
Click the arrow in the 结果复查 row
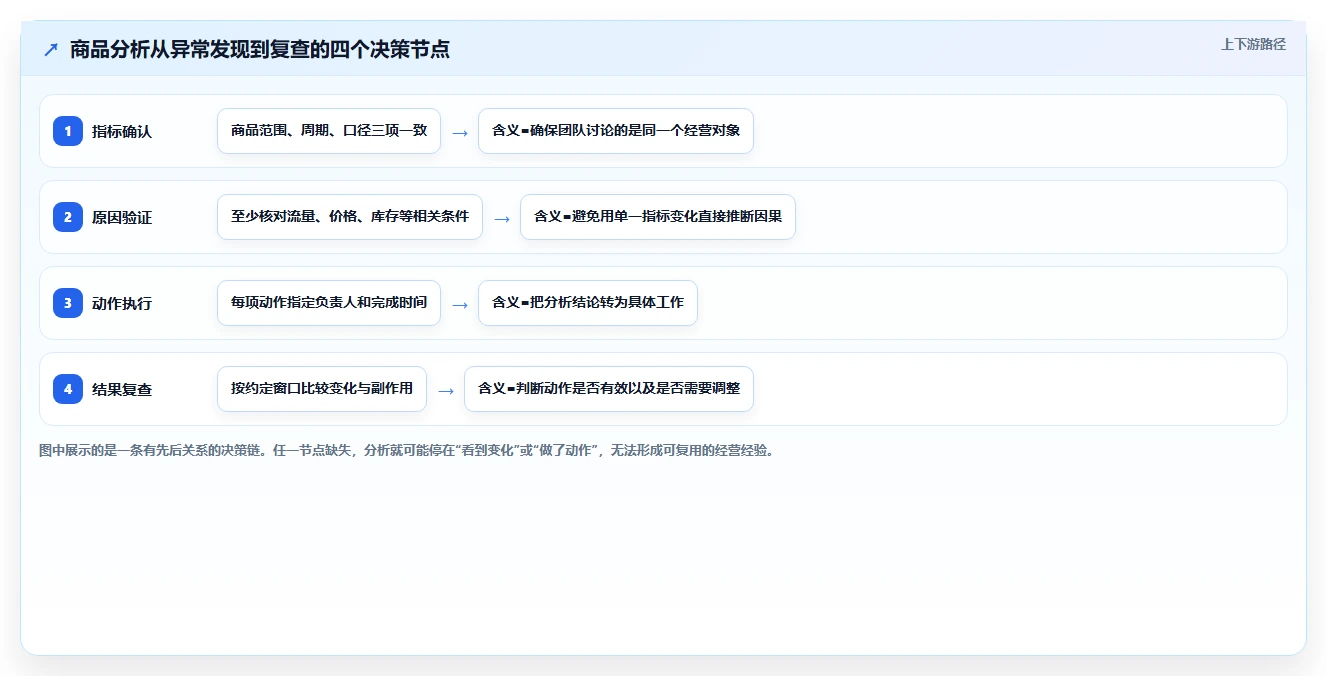[446, 390]
